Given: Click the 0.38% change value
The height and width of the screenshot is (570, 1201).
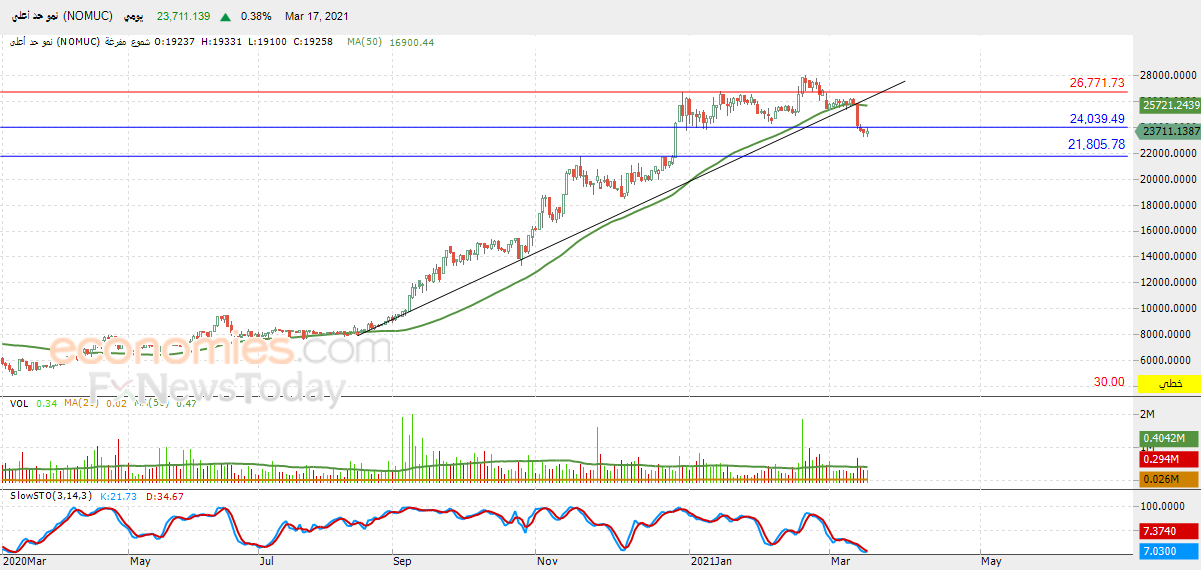Looking at the screenshot, I should pos(256,17).
